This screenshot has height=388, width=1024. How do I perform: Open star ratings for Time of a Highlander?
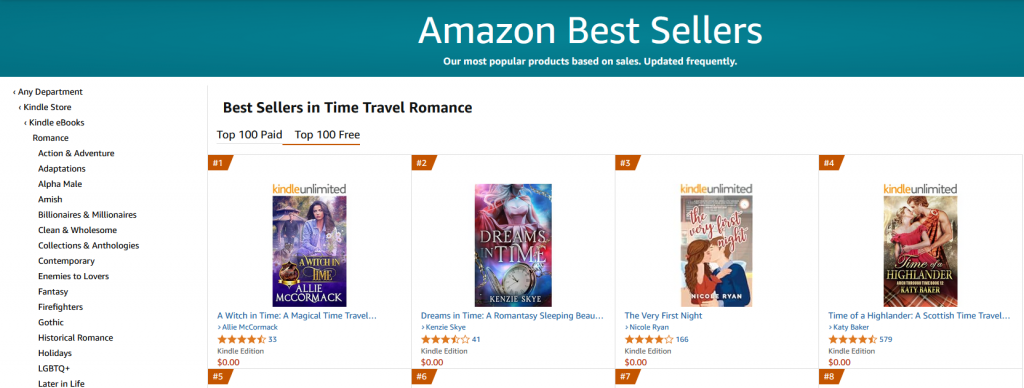click(x=852, y=340)
